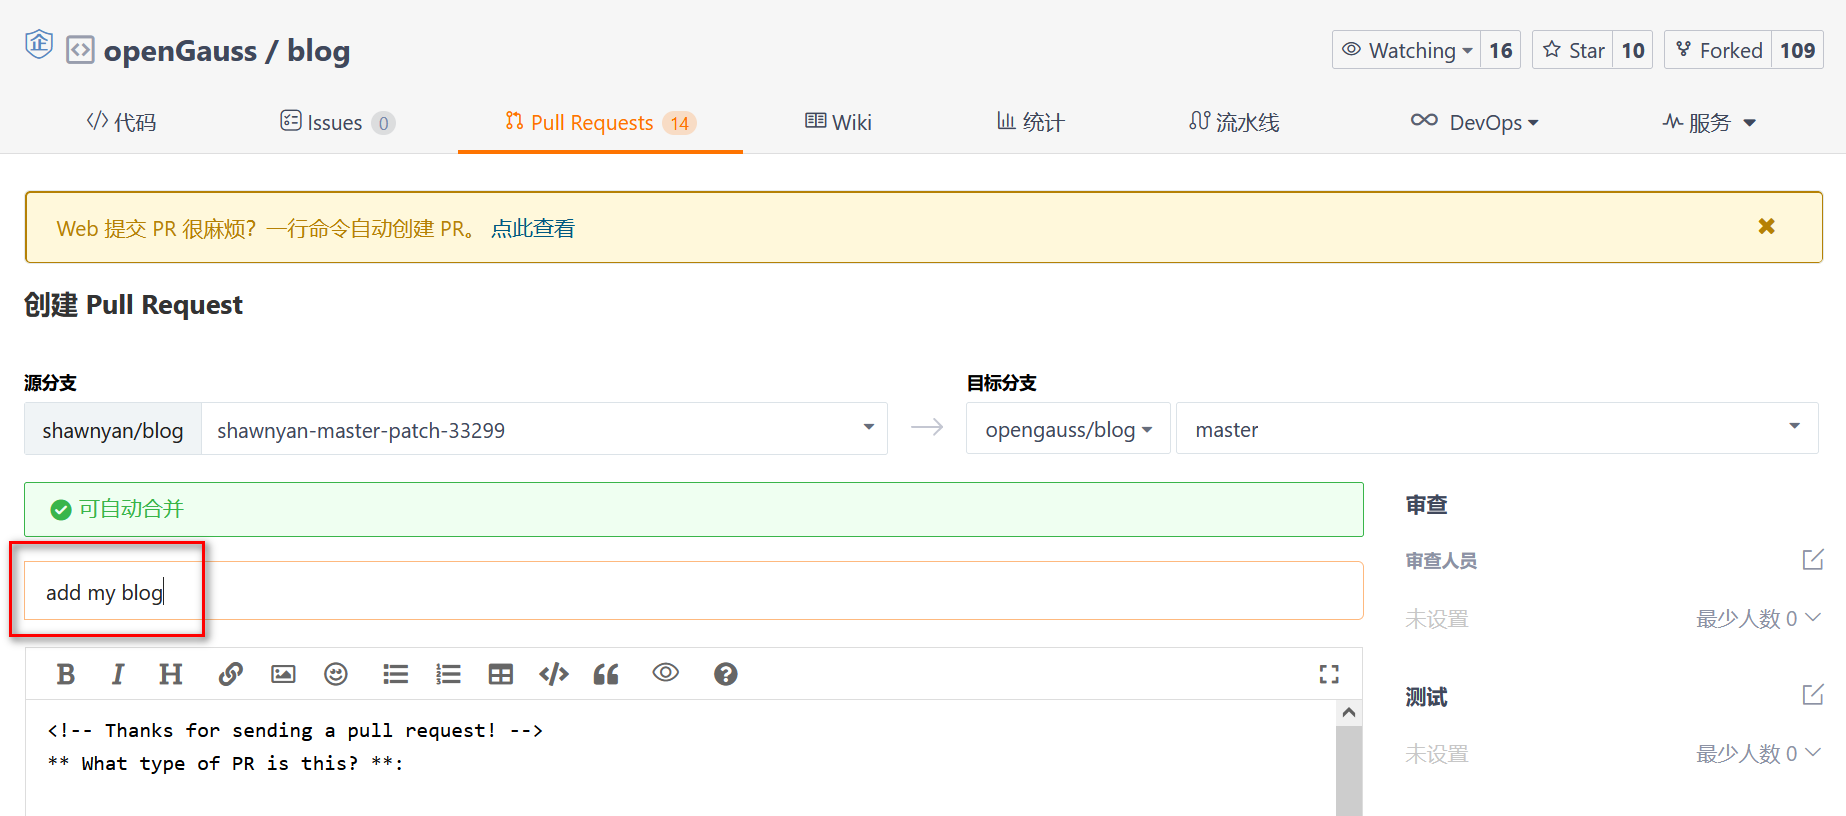The height and width of the screenshot is (816, 1846).
Task: Insert a code block with the code icon
Action: coord(554,674)
